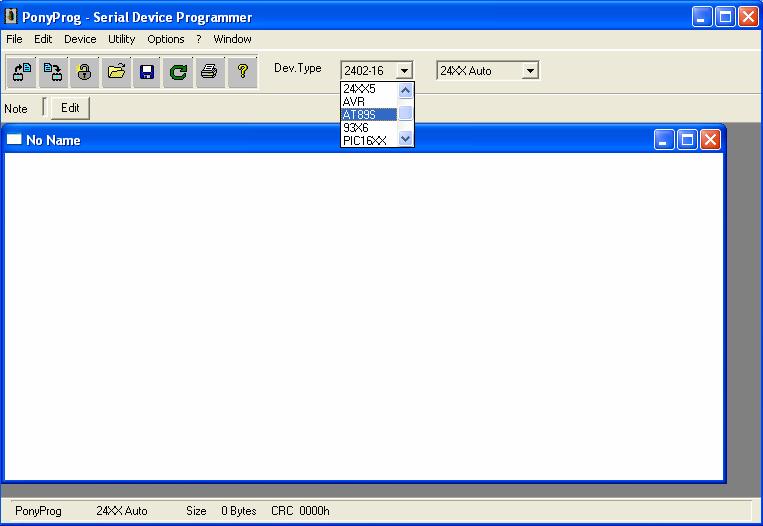
Task: Click the PonyProg title bar app icon
Action: pos(11,17)
